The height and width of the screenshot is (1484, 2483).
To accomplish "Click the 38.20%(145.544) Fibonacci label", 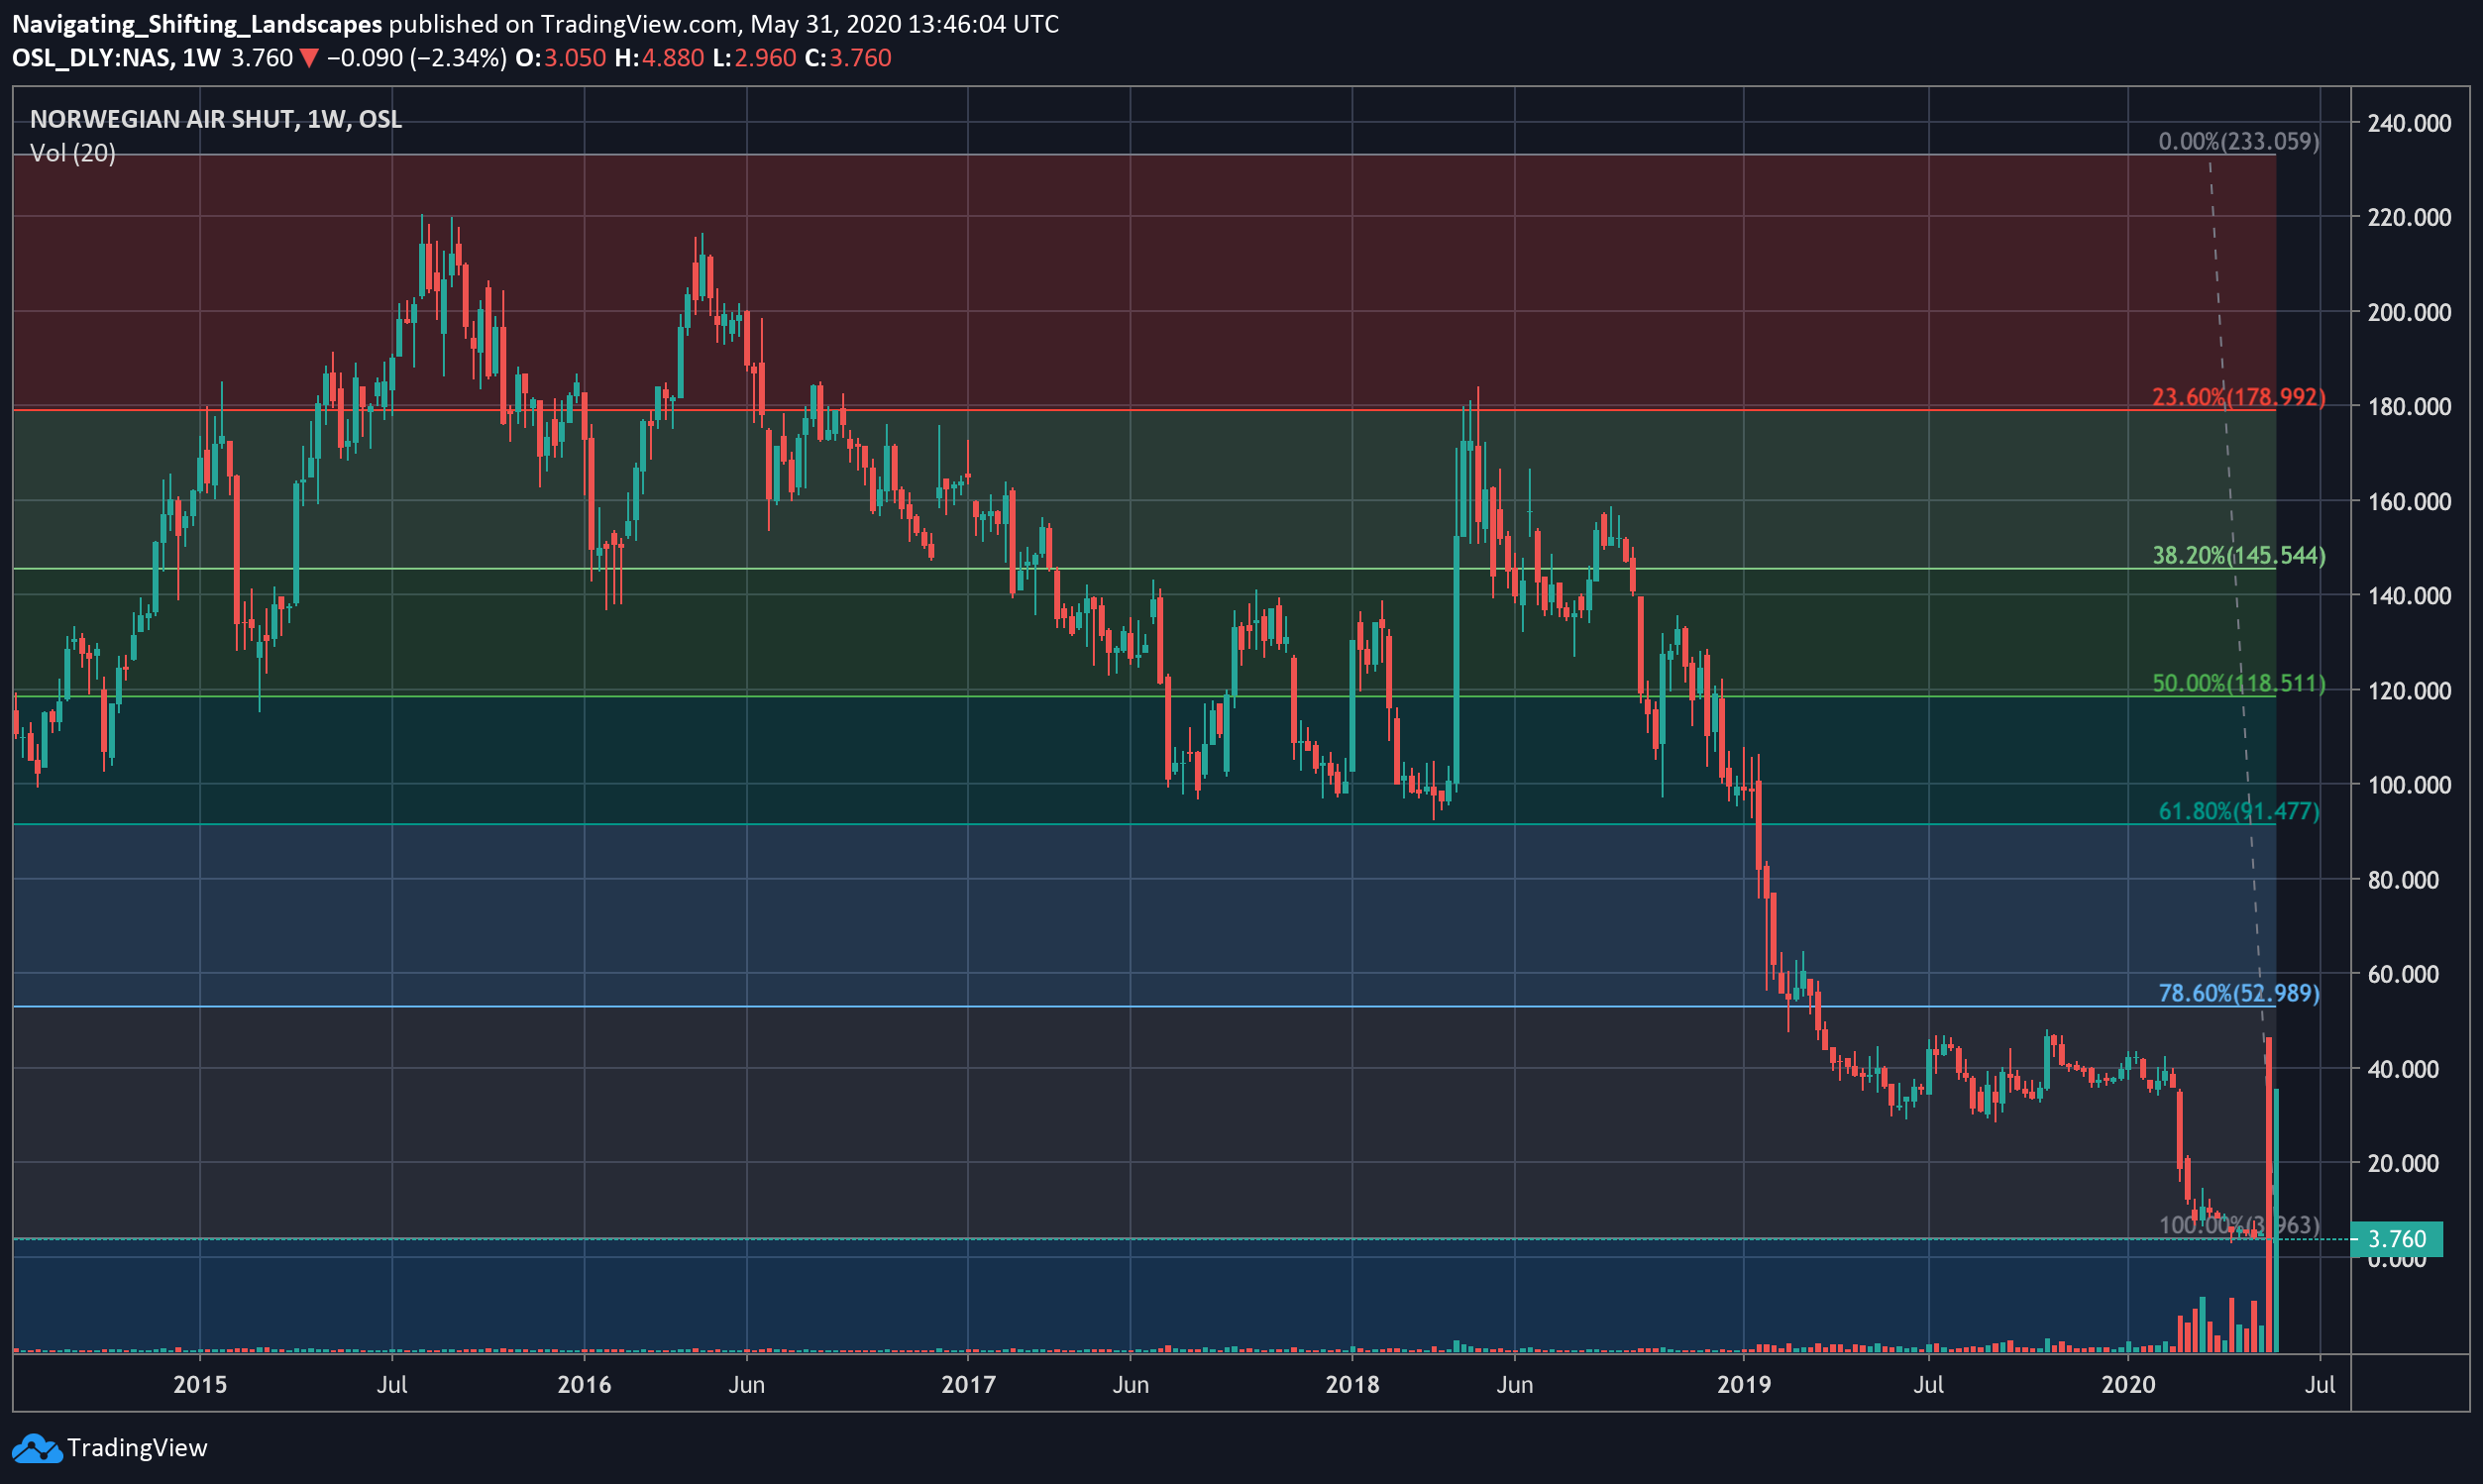I will click(2239, 555).
